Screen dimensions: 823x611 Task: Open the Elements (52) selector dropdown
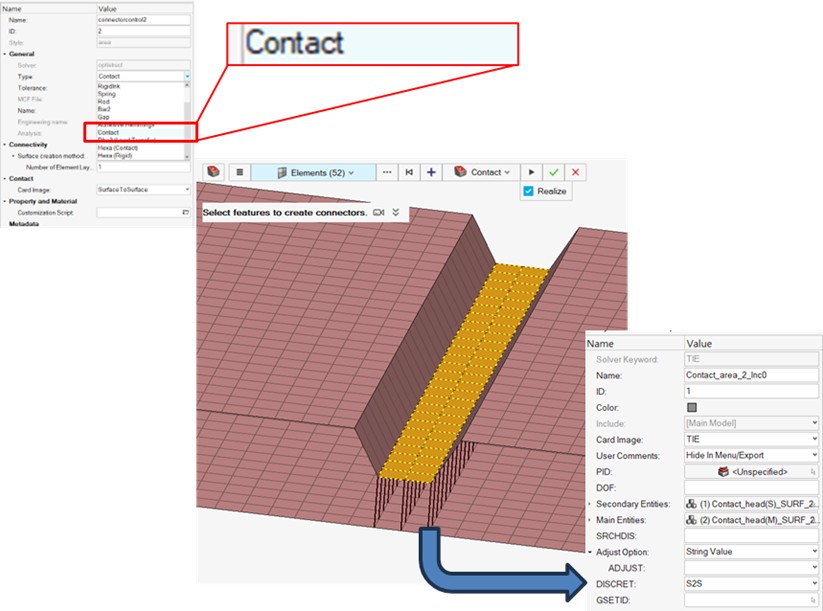click(x=315, y=172)
